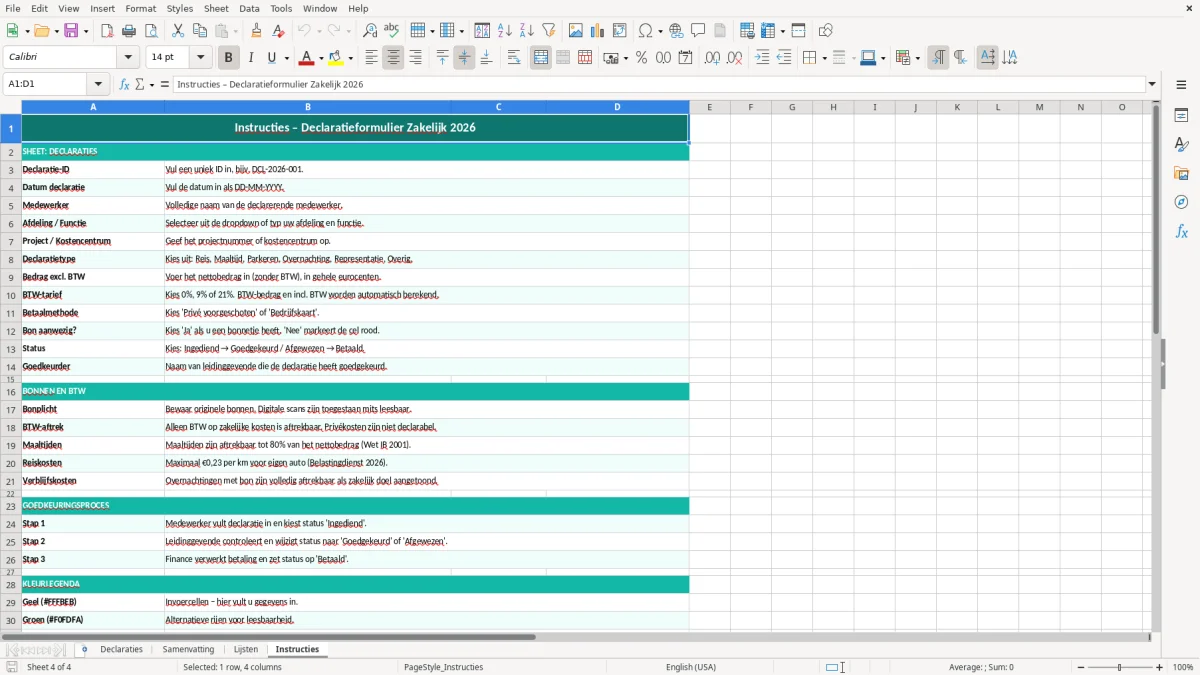
Task: Open the Font Size dropdown
Action: pyautogui.click(x=200, y=58)
